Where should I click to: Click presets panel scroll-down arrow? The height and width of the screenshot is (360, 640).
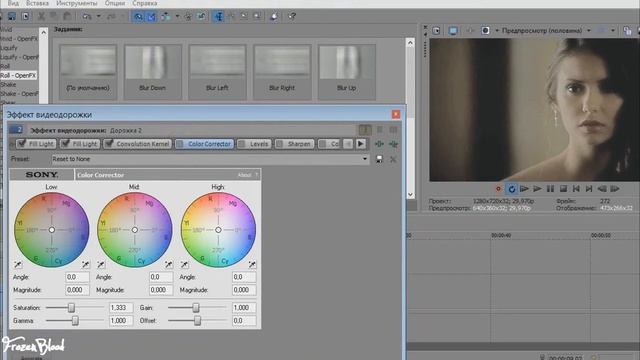[x=410, y=195]
